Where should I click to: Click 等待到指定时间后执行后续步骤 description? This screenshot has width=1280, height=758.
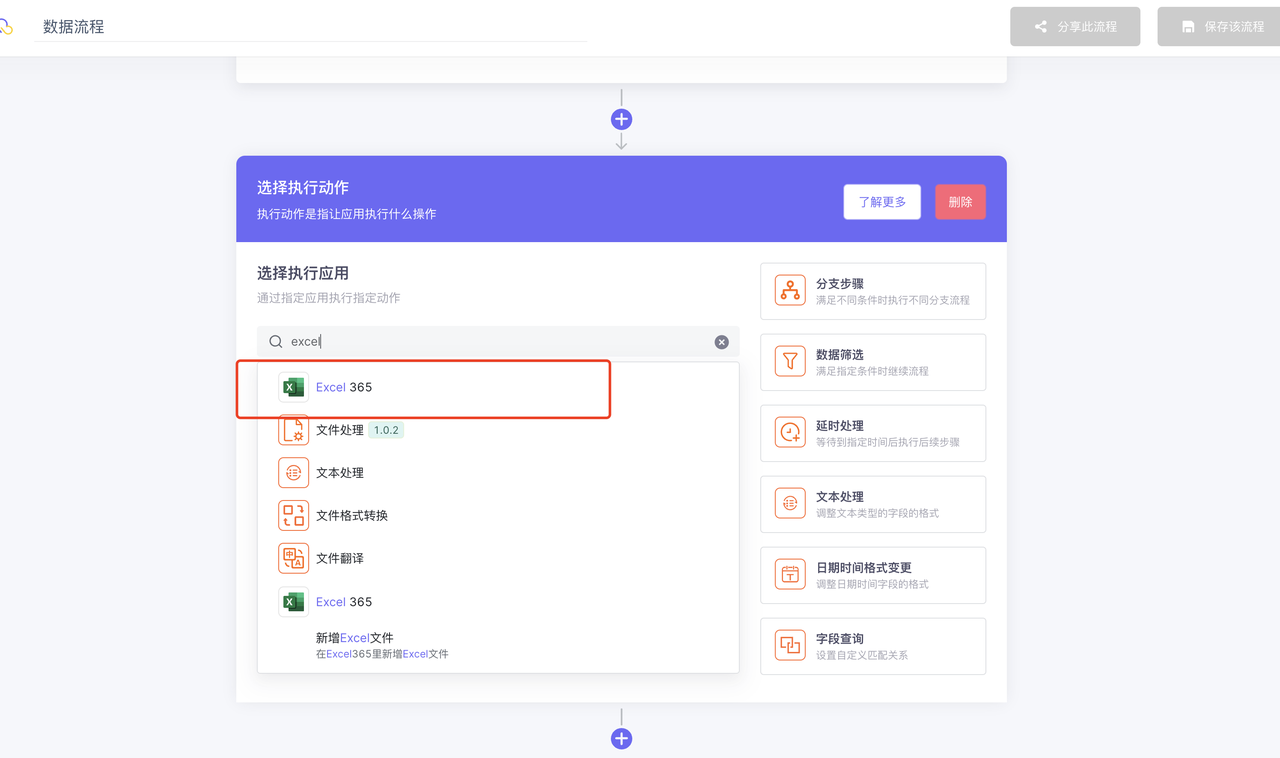click(888, 442)
